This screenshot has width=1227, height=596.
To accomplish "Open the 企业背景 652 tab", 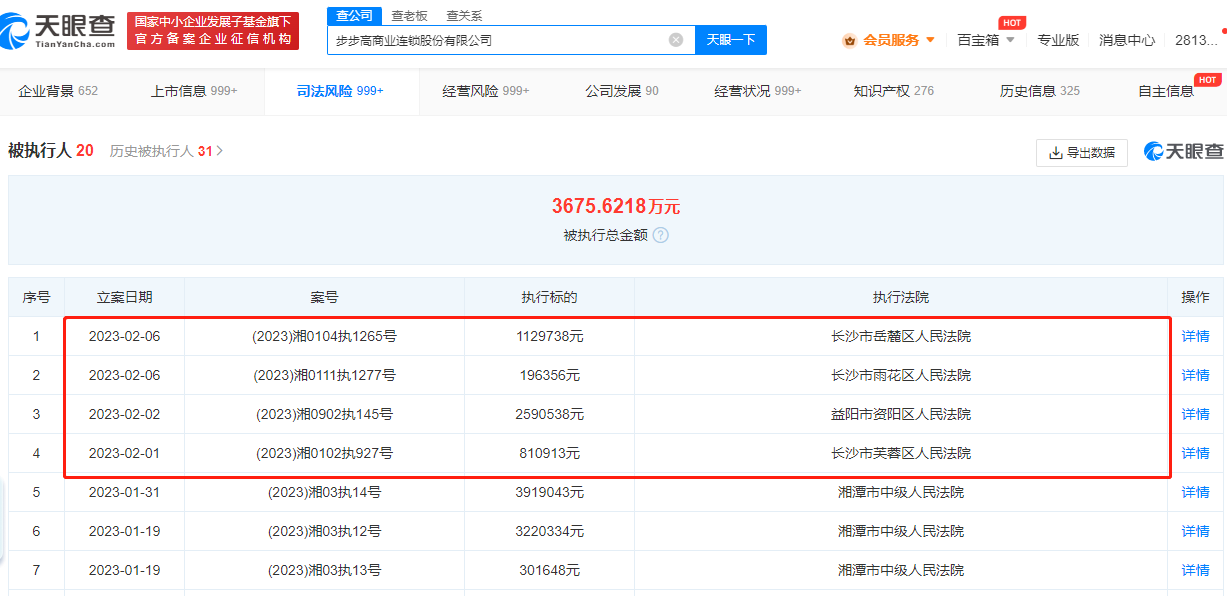I will coord(58,91).
